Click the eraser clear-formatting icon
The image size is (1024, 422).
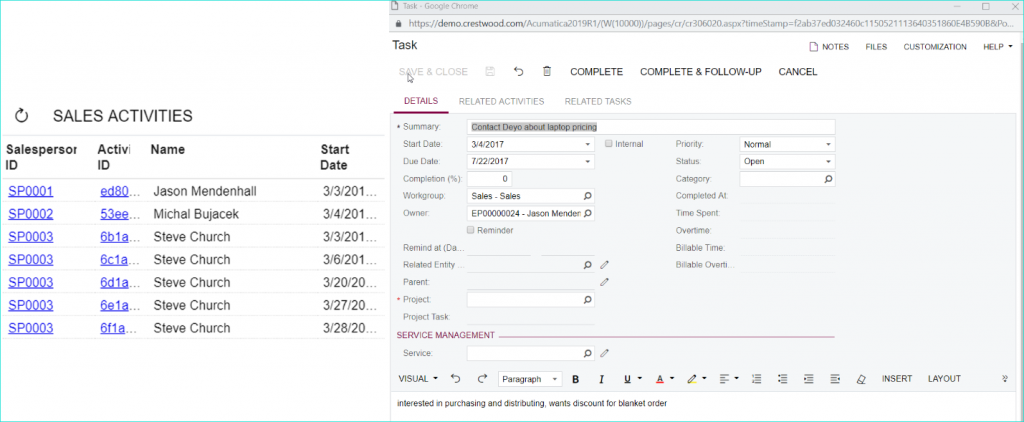click(x=861, y=379)
